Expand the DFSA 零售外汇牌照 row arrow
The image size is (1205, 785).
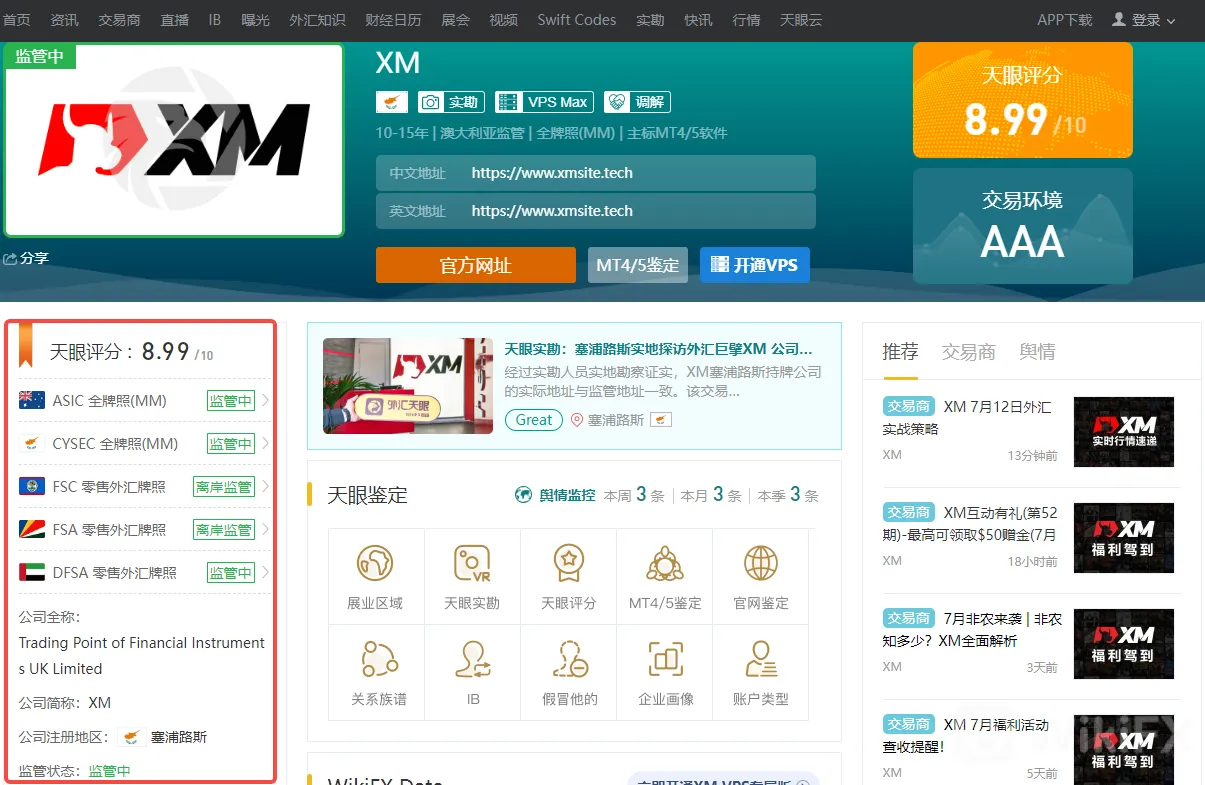(x=265, y=573)
